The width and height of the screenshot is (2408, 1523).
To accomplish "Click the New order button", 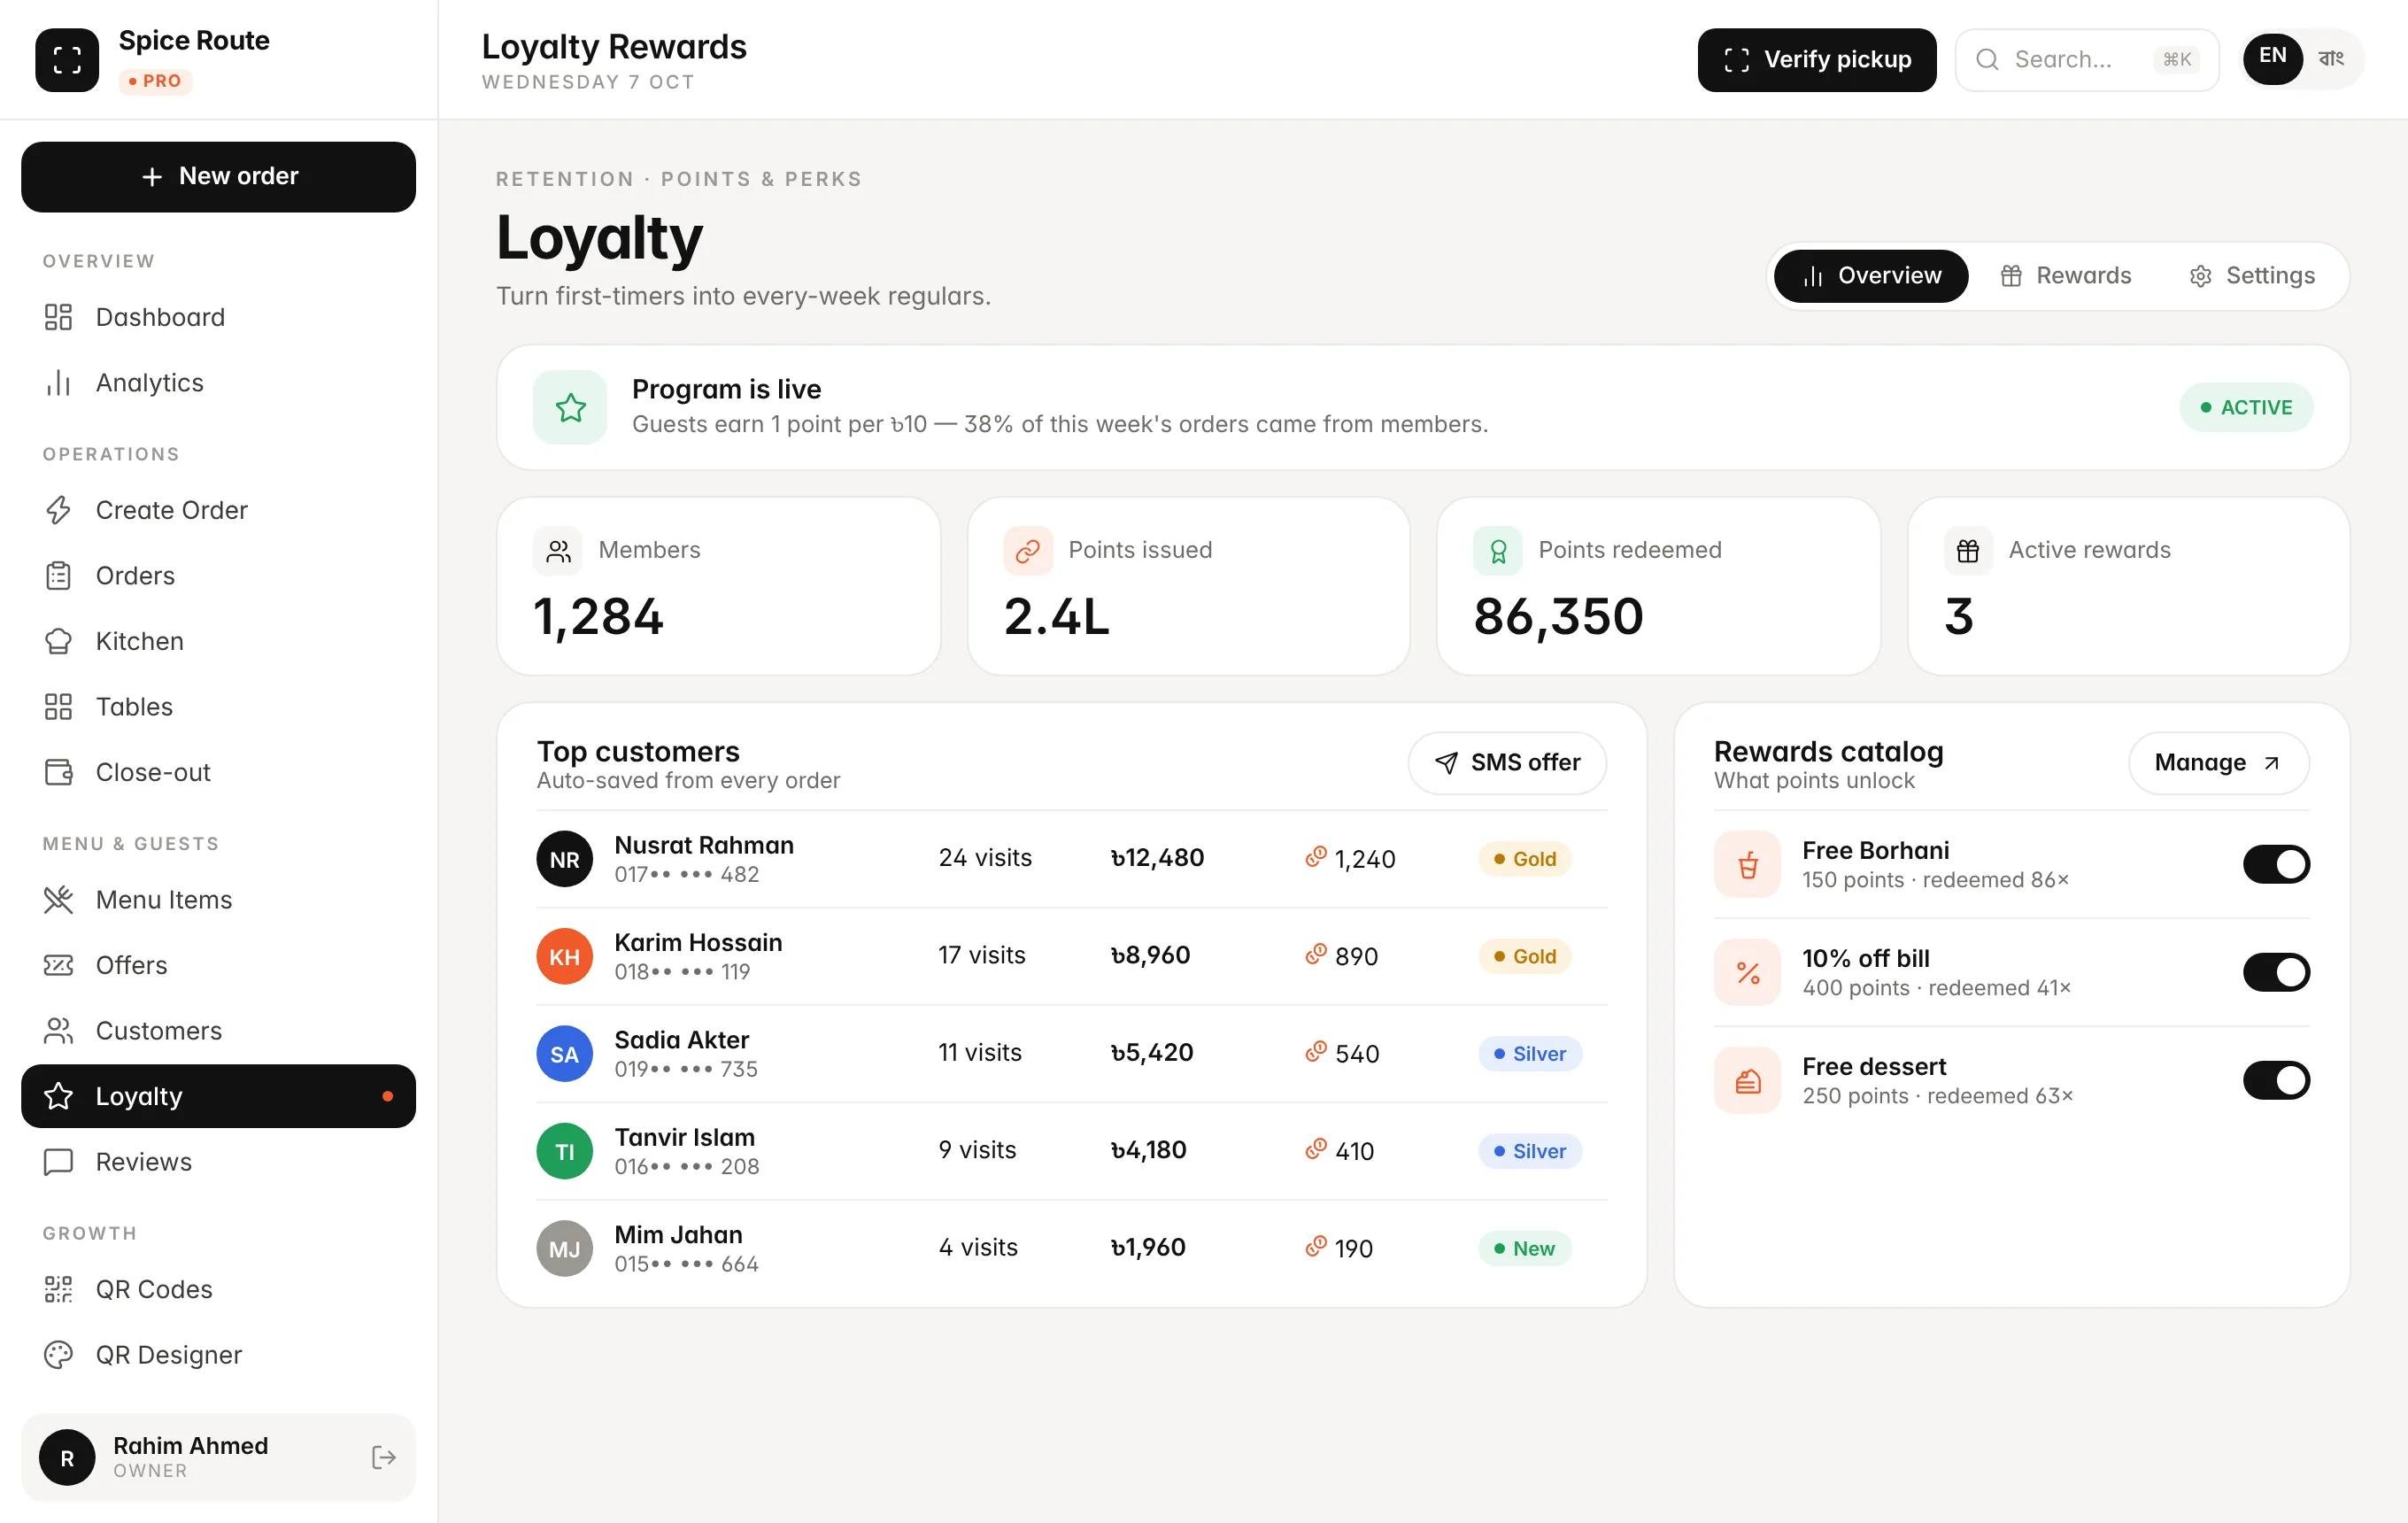I will point(218,177).
